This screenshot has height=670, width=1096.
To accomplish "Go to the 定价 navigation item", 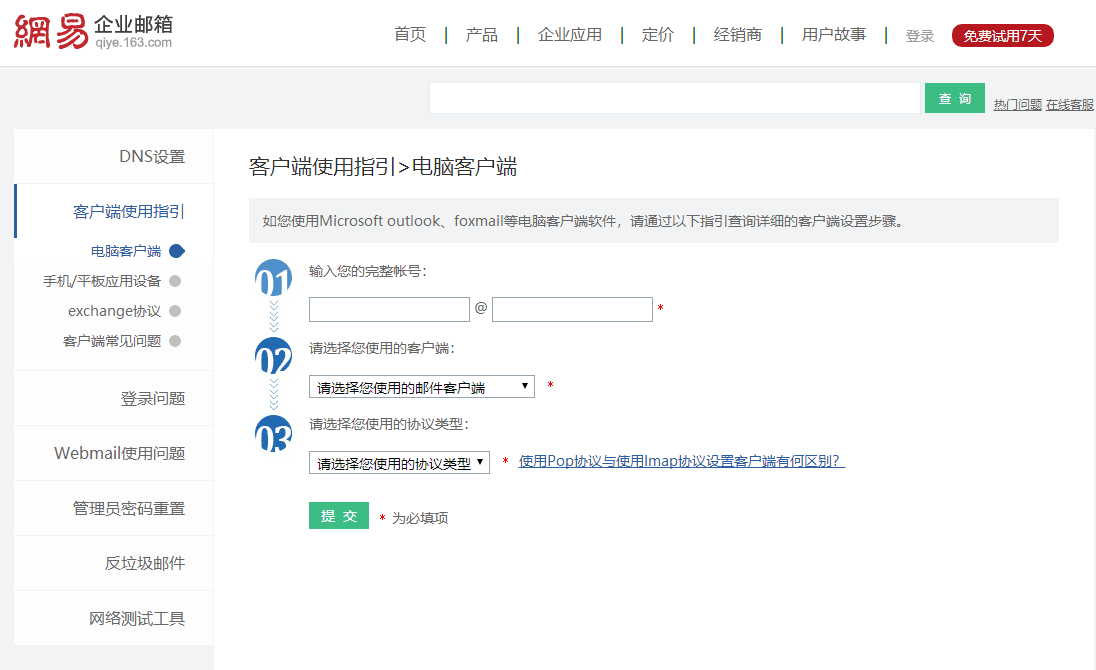I will click(657, 35).
